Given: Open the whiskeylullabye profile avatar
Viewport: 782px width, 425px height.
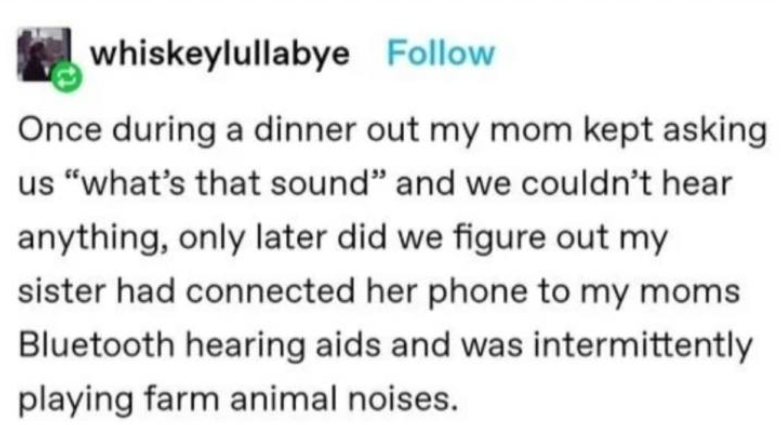Looking at the screenshot, I should tap(44, 55).
